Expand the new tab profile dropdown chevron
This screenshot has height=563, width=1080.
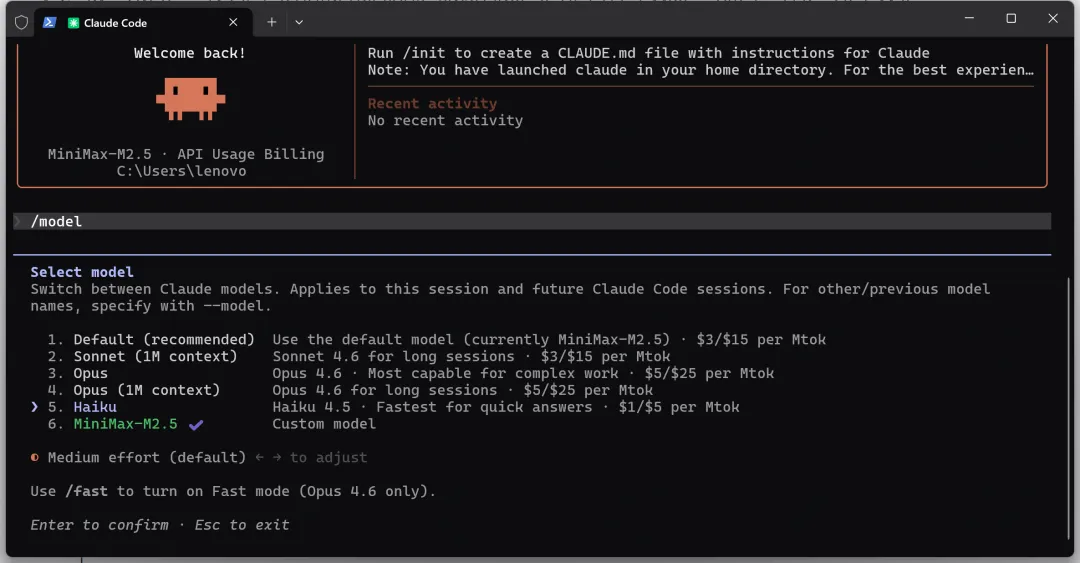pos(299,22)
